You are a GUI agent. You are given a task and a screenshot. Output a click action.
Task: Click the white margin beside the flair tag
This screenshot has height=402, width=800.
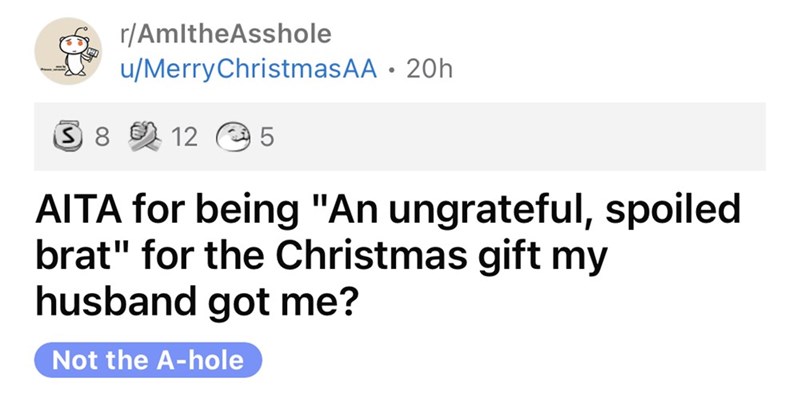(x=500, y=360)
